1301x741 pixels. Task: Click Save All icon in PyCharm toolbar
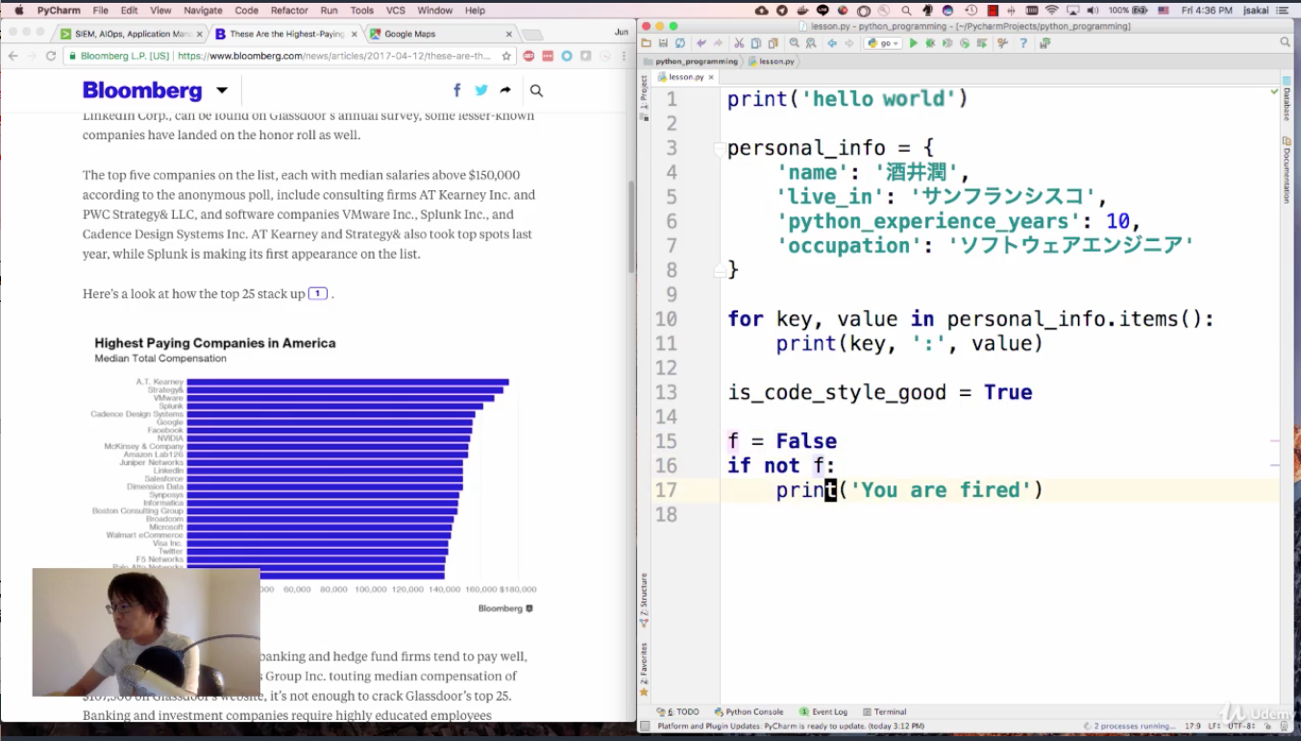pyautogui.click(x=662, y=43)
